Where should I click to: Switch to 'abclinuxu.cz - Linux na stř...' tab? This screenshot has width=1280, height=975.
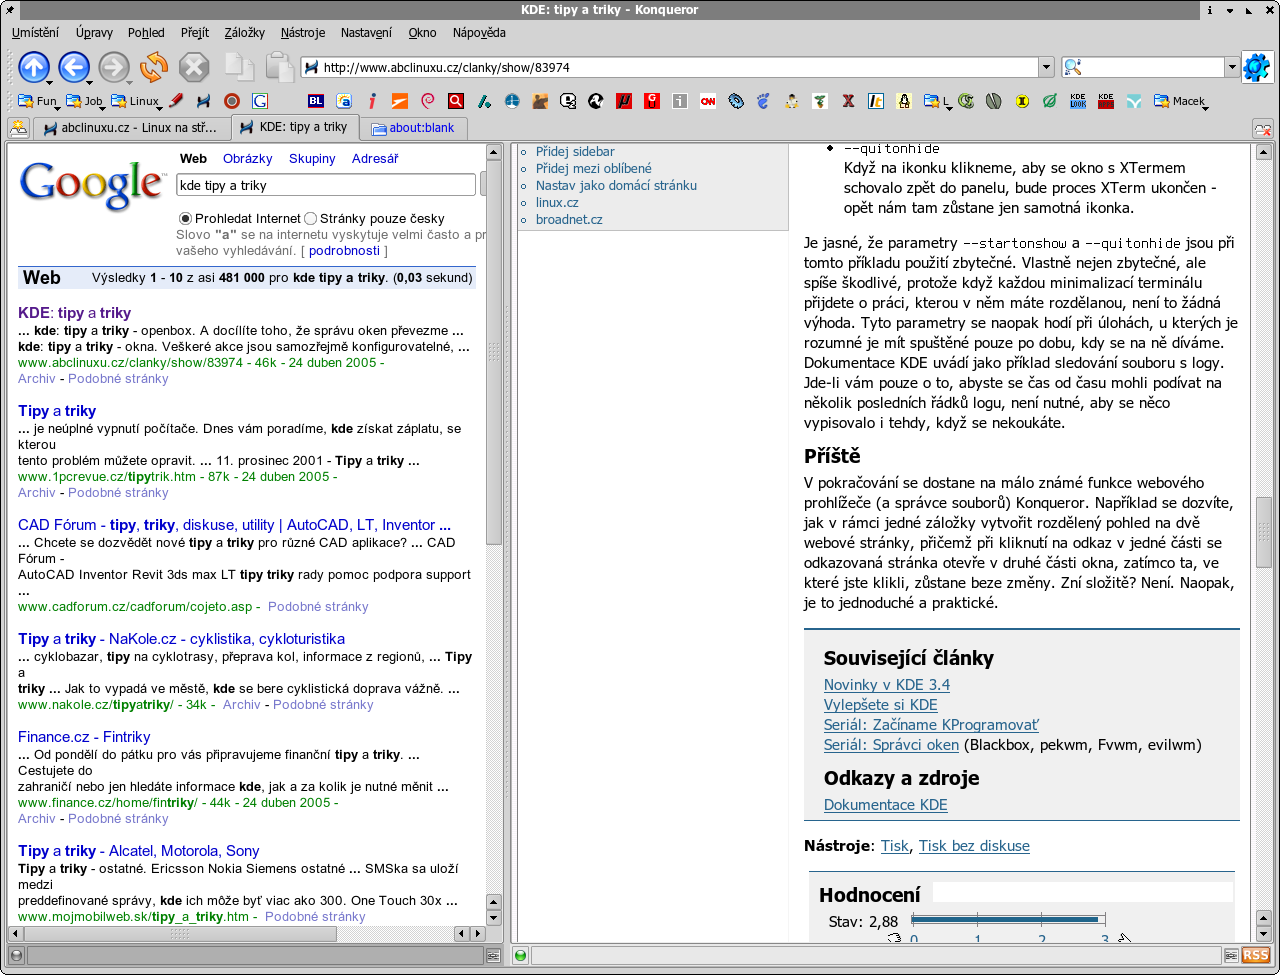tap(131, 128)
